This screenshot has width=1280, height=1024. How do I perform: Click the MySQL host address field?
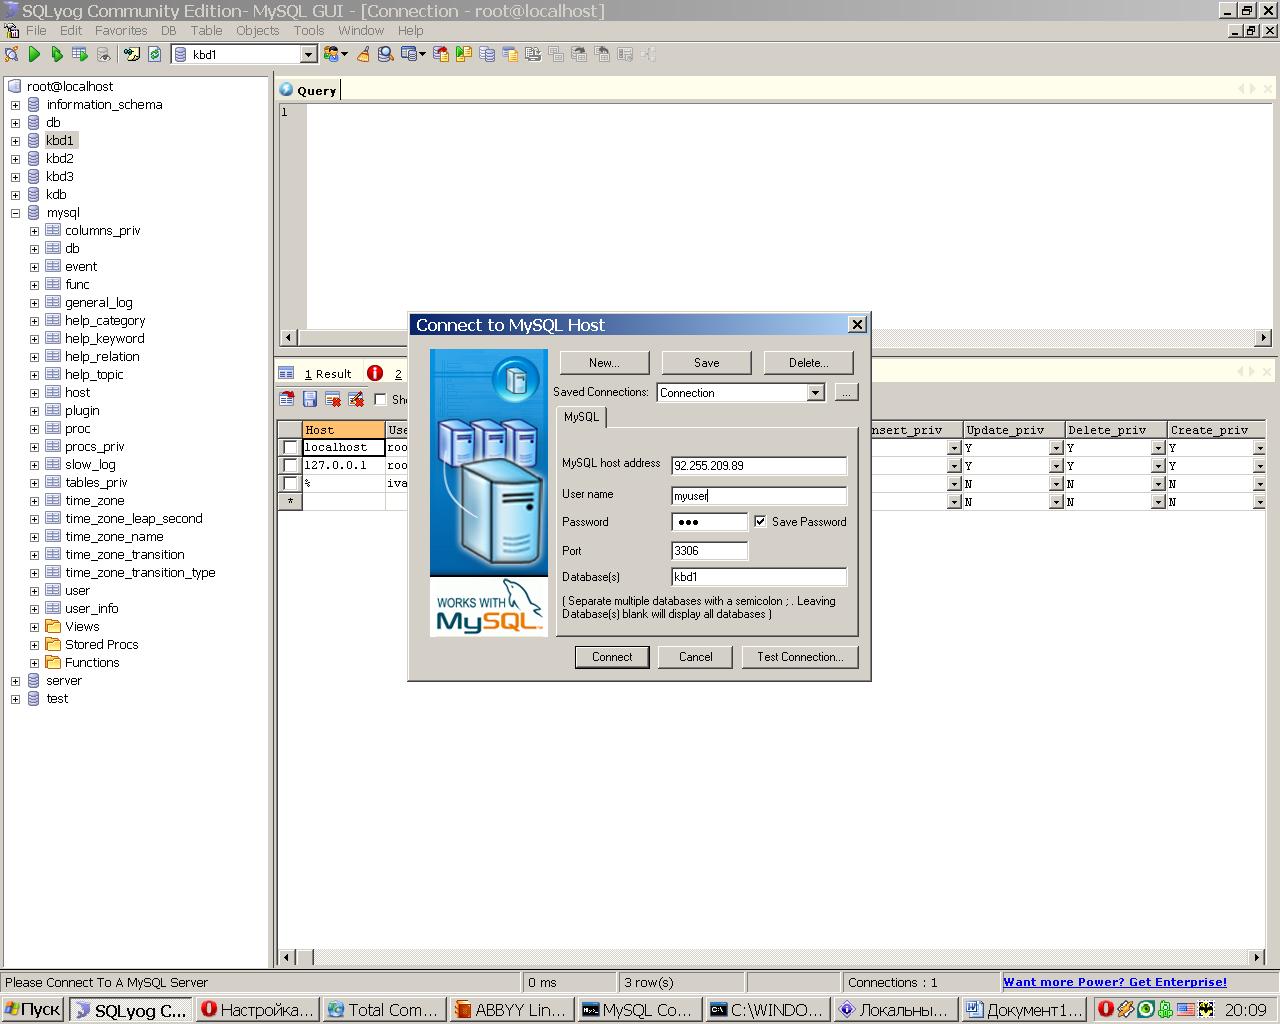(758, 466)
